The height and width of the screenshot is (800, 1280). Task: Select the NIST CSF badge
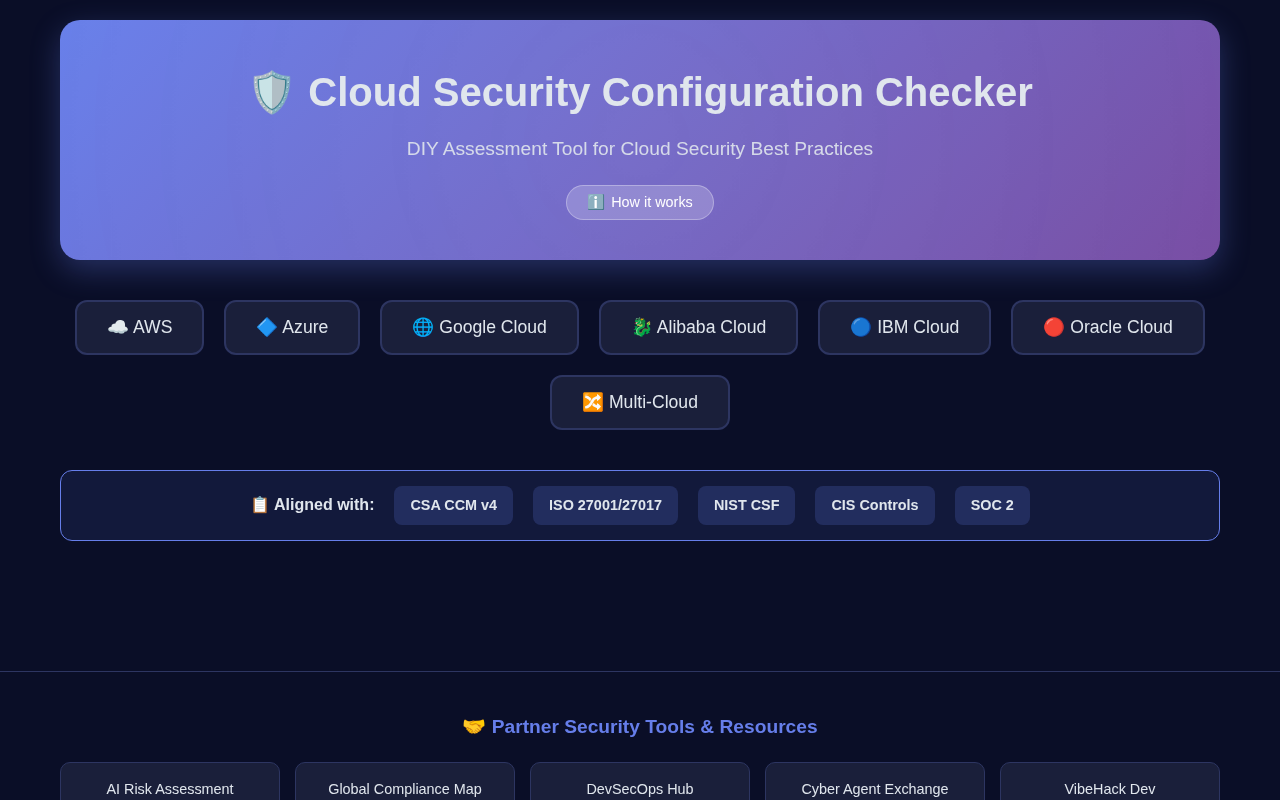pyautogui.click(x=746, y=505)
